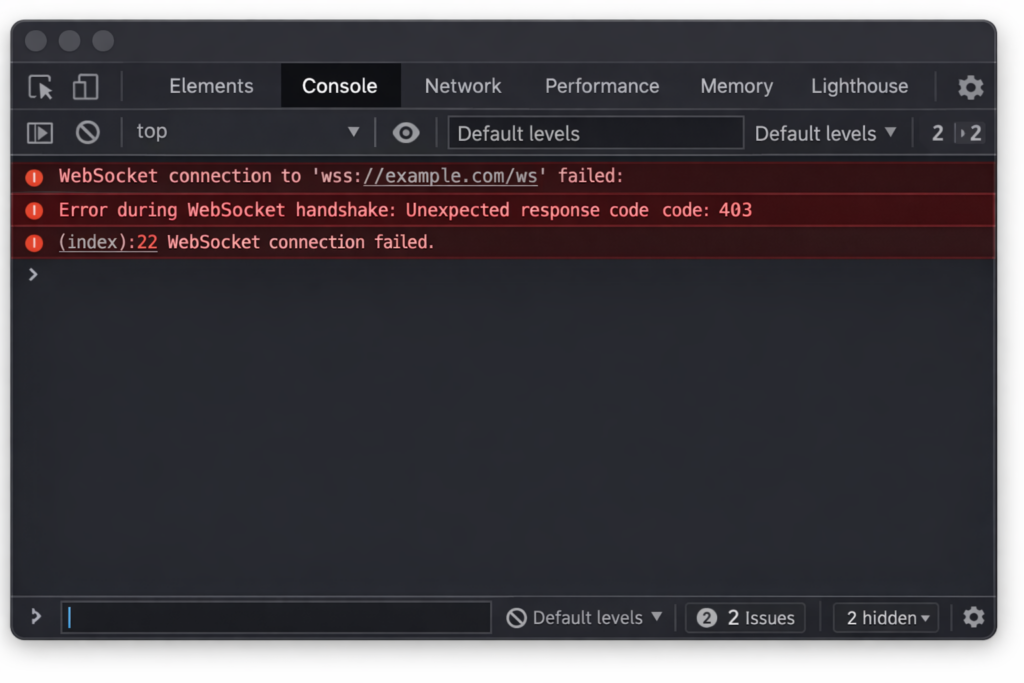Image resolution: width=1024 pixels, height=683 pixels.
Task: Open the Default levels filter dropdown
Action: click(826, 132)
